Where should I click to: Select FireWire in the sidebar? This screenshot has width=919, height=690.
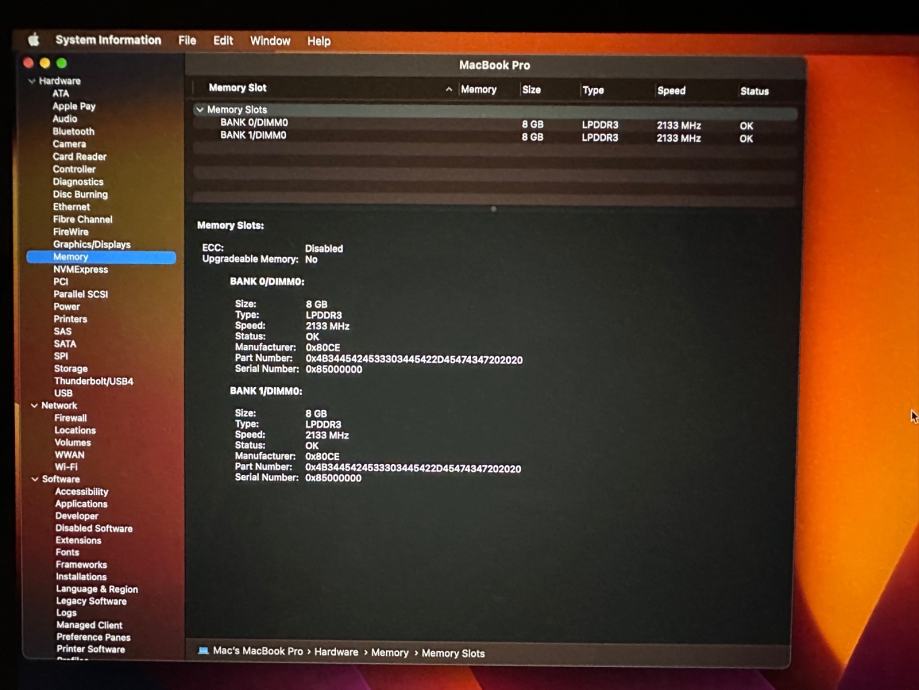71,232
